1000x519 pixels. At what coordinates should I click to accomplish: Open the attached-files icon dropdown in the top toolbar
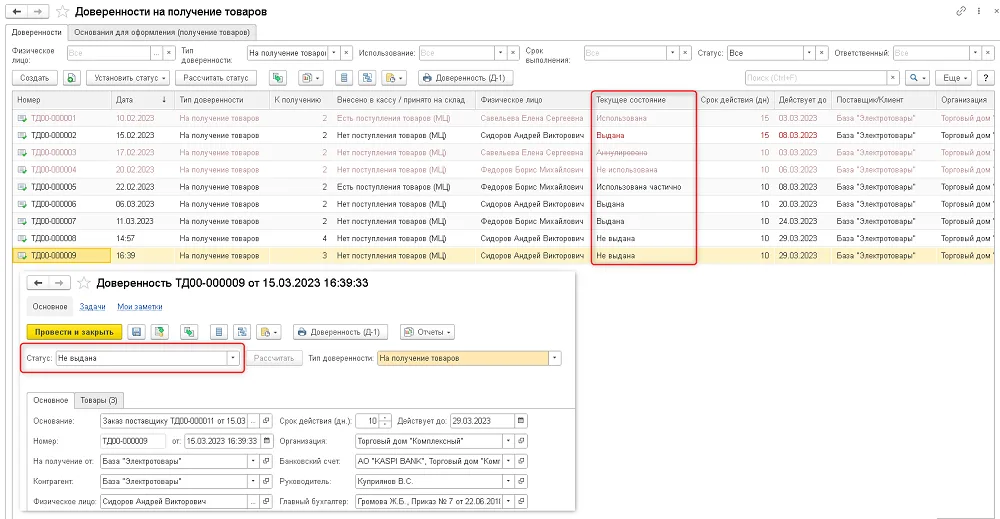tap(393, 78)
